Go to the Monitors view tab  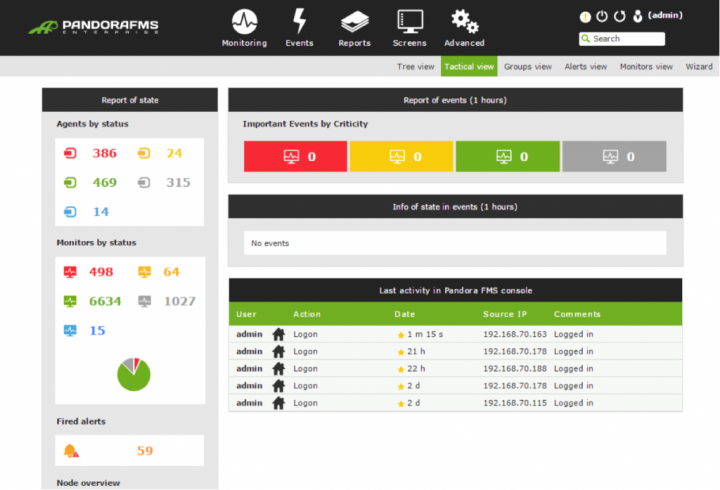[x=646, y=67]
